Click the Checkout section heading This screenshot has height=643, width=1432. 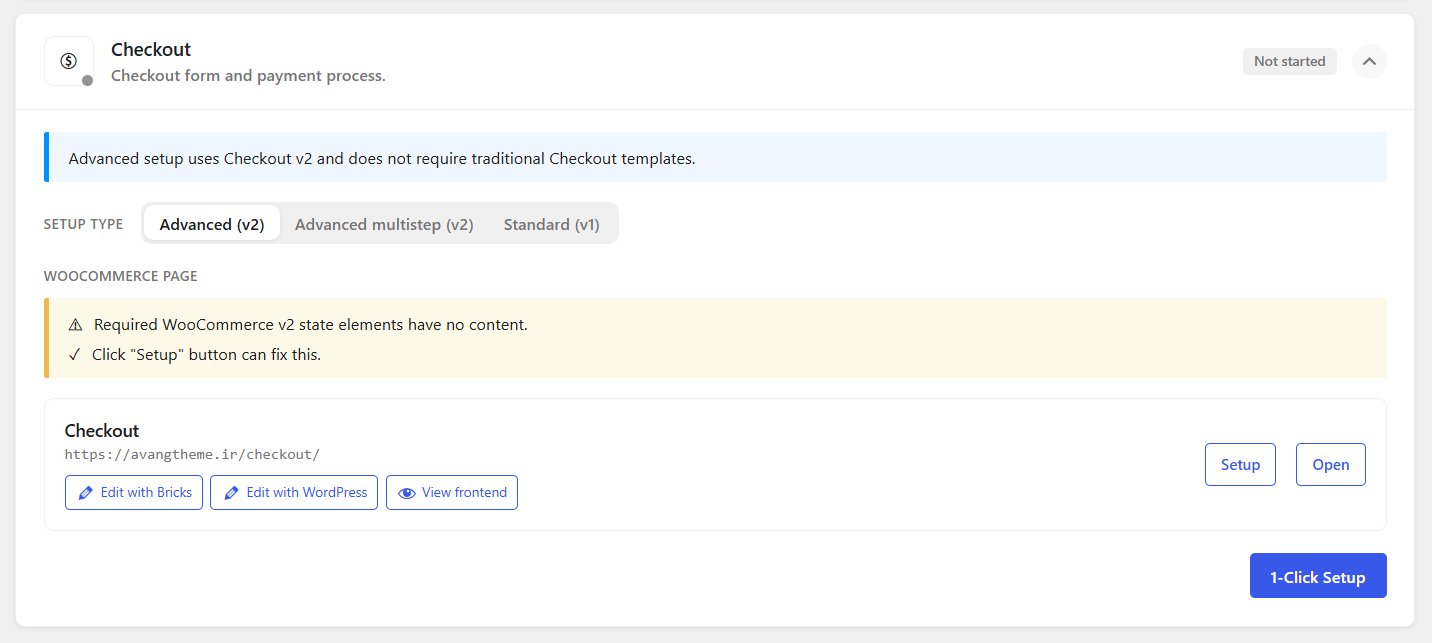pyautogui.click(x=151, y=49)
